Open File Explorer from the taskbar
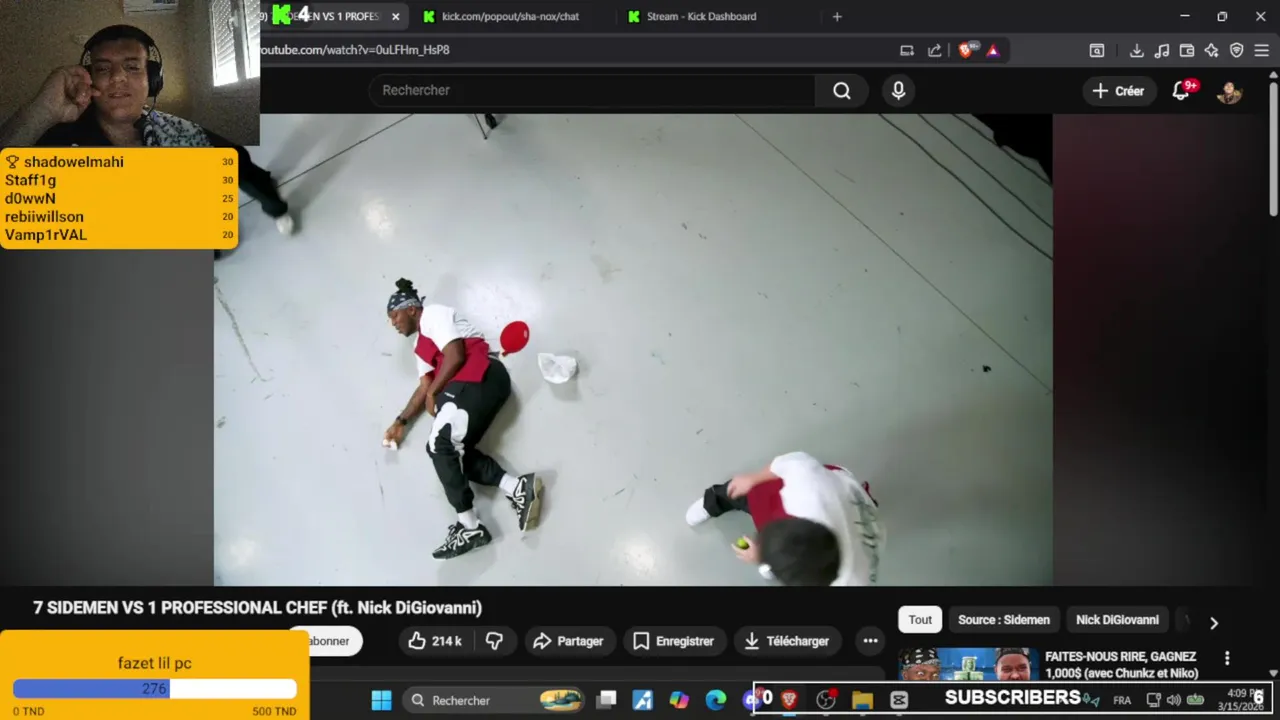The image size is (1280, 720). (863, 701)
